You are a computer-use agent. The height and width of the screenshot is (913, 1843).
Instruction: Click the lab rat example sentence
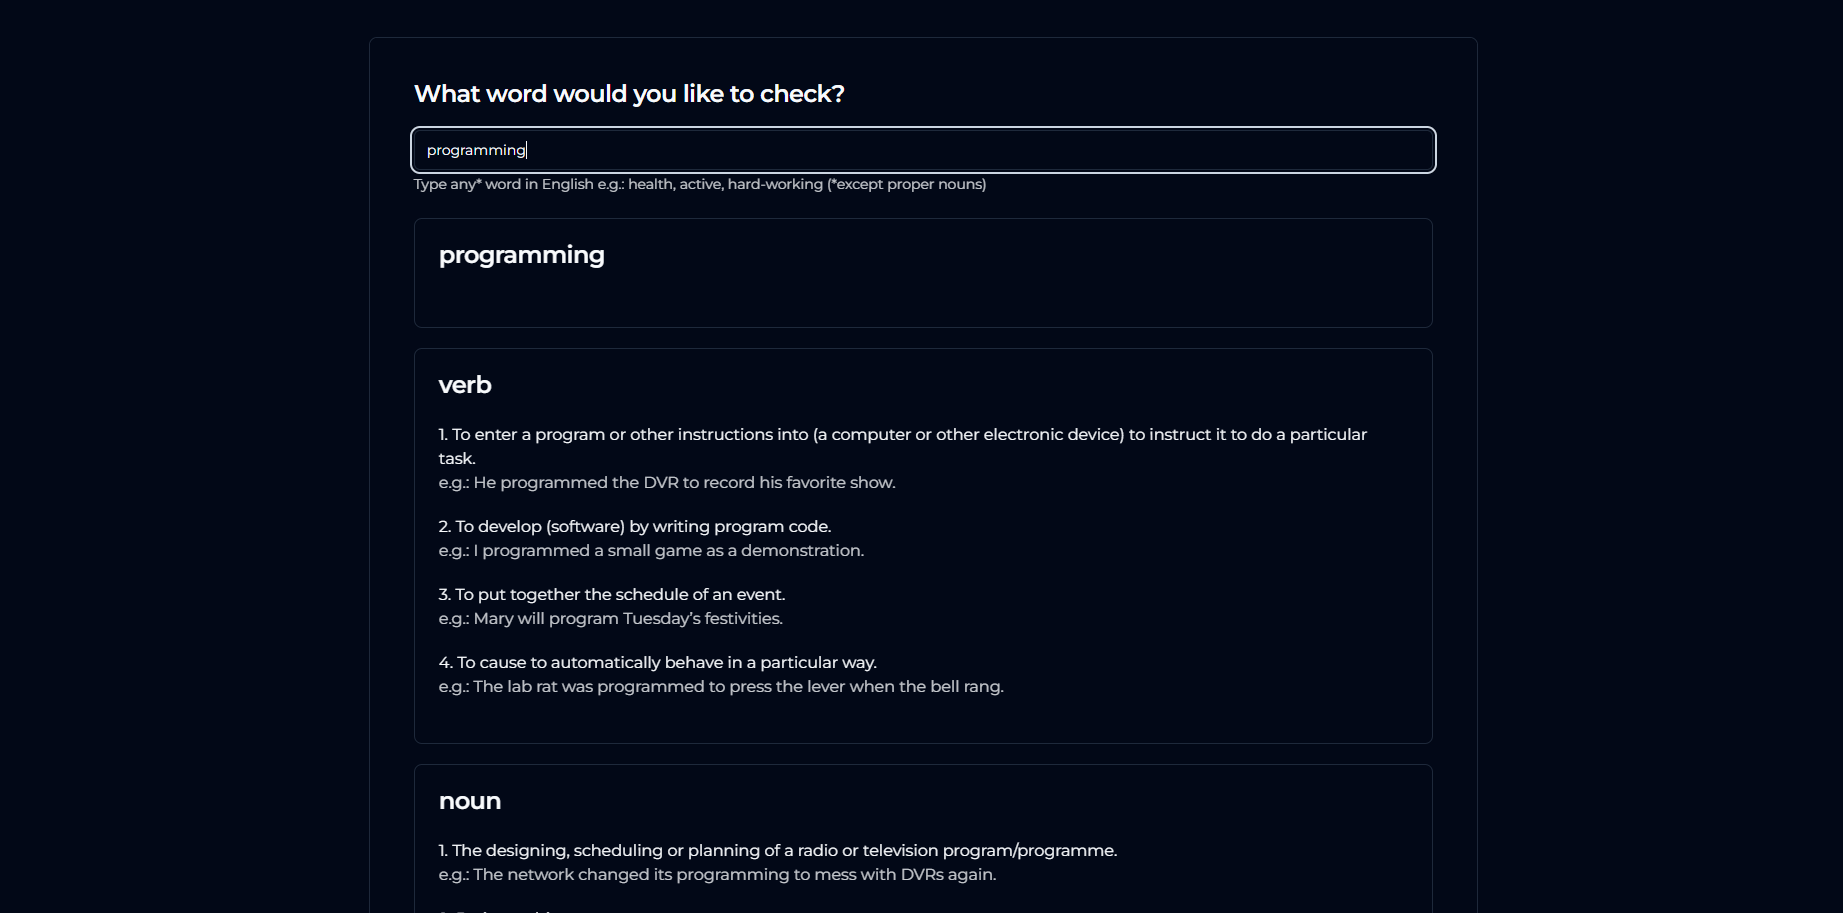(721, 686)
